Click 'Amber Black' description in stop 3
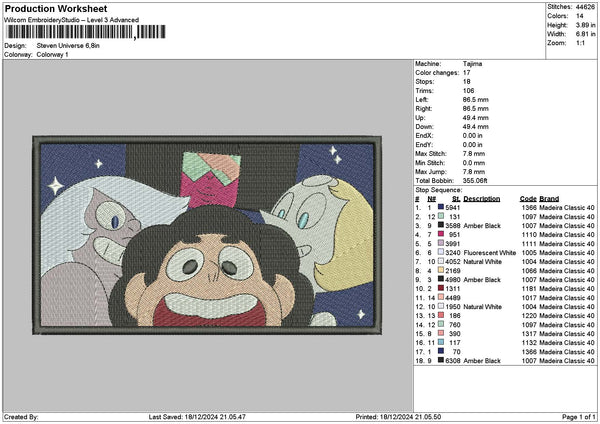Screen dimensions: 600x424 click(482, 225)
